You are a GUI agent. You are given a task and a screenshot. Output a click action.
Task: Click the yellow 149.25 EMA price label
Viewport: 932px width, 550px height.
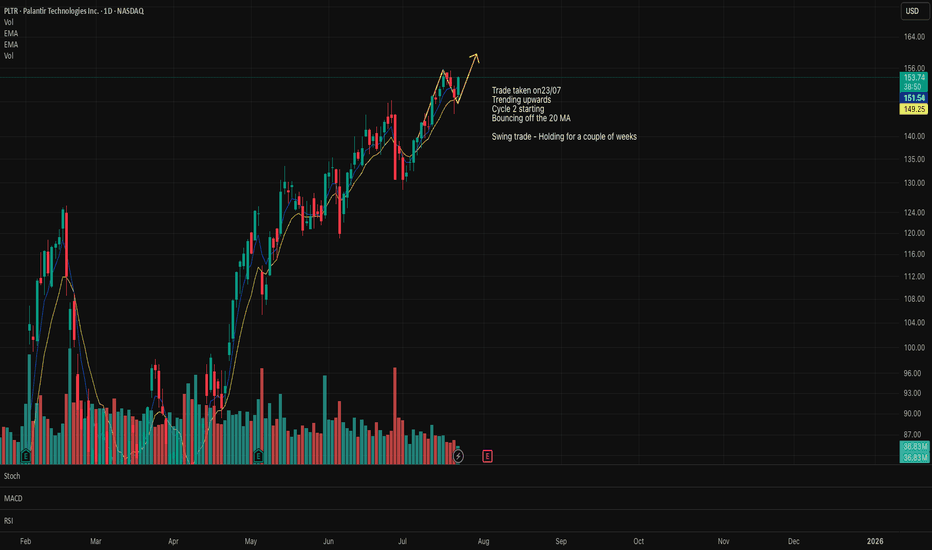click(x=914, y=109)
